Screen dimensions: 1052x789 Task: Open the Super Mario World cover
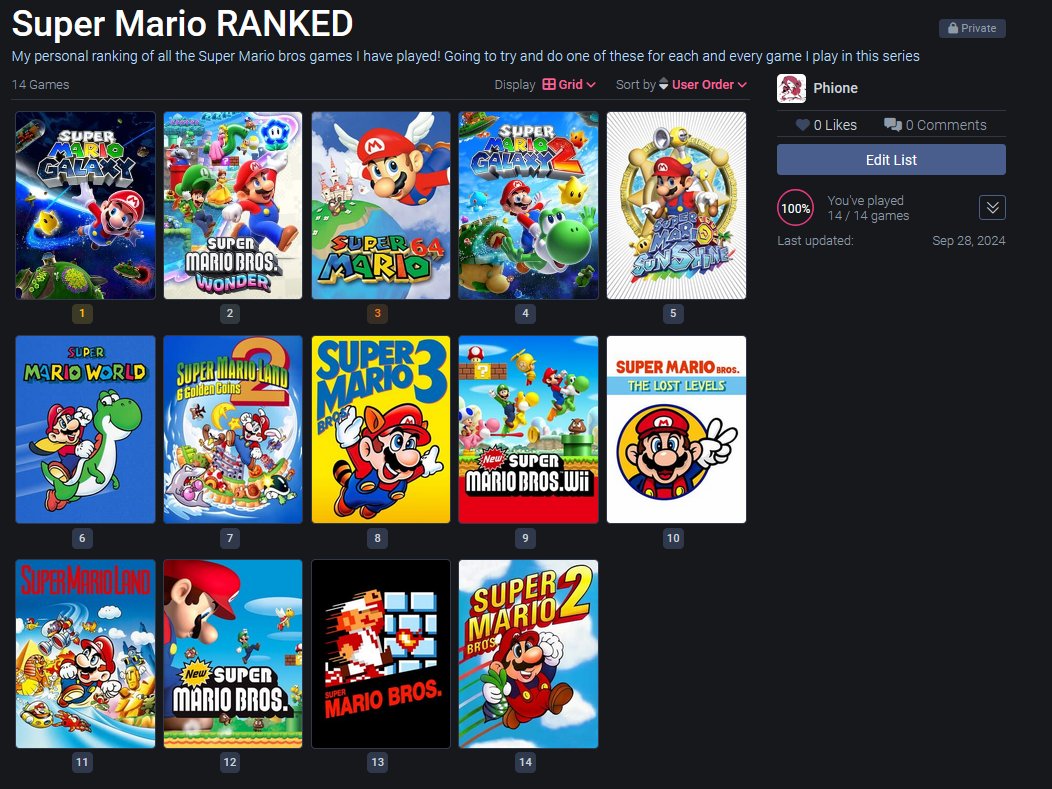[x=85, y=429]
